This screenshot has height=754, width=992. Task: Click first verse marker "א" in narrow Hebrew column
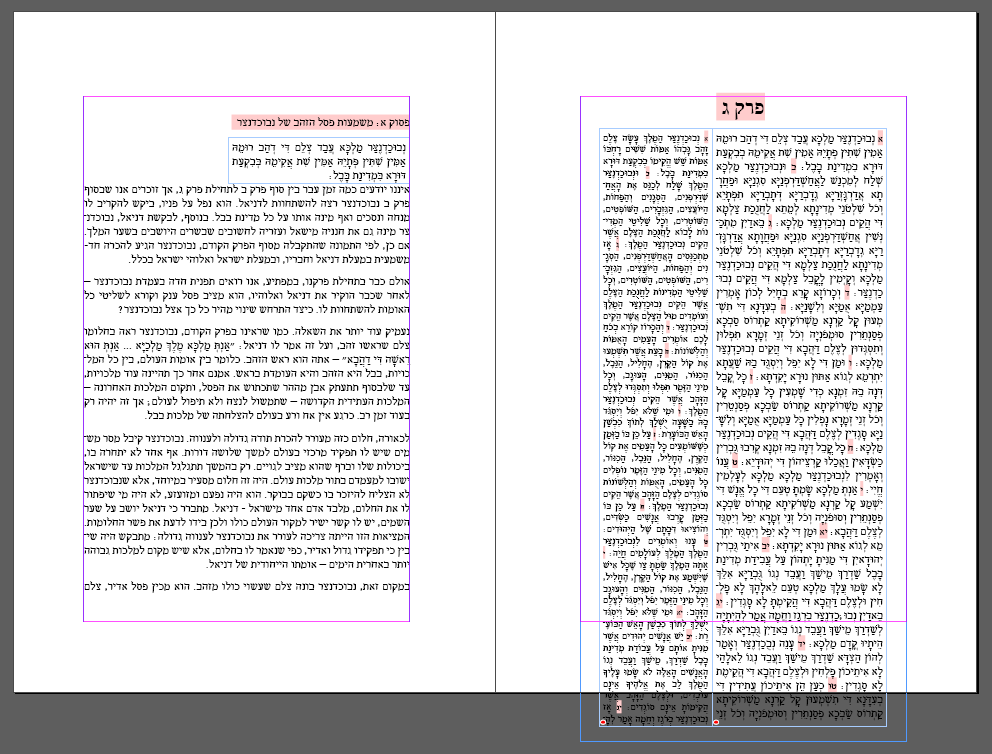[x=707, y=137]
